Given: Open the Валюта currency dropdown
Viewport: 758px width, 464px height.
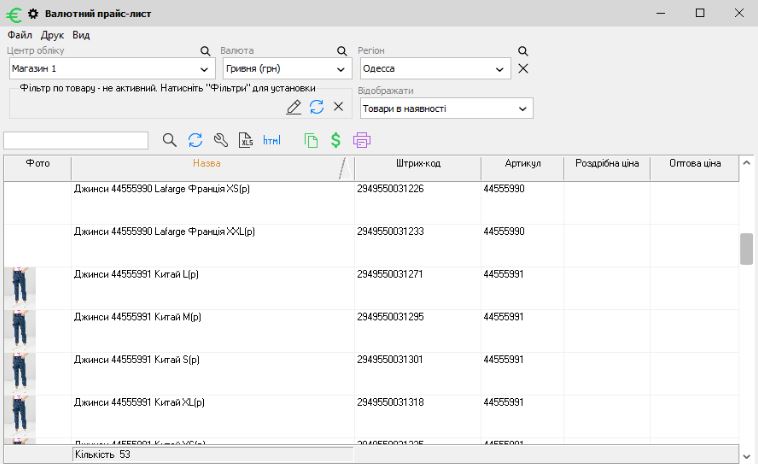Looking at the screenshot, I should 342,69.
